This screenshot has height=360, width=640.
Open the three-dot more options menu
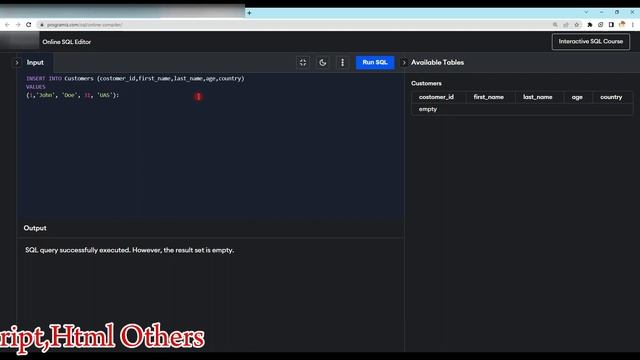point(342,62)
